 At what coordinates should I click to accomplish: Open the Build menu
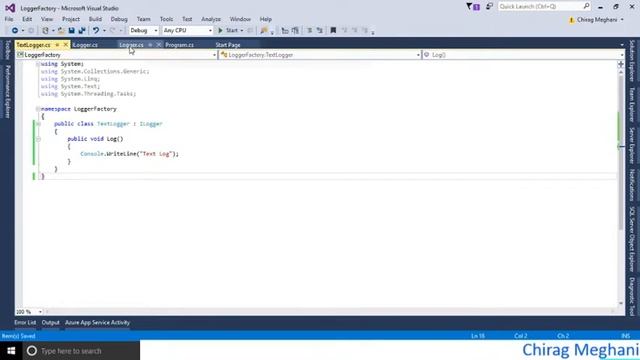(x=95, y=19)
